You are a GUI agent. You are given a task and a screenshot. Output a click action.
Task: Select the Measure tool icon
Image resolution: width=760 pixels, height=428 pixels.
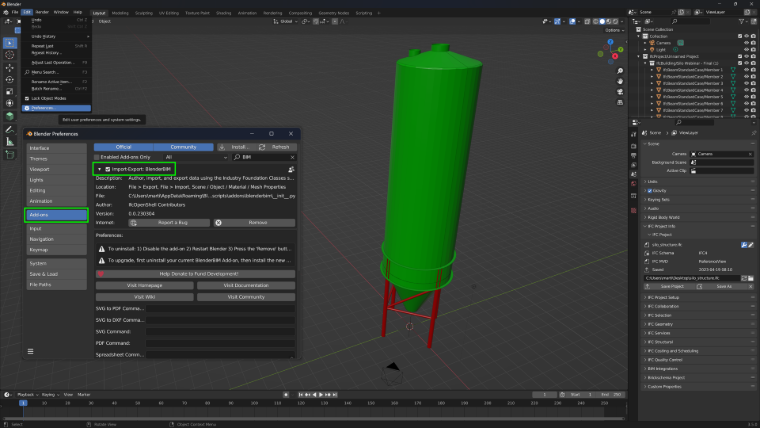(x=10, y=142)
